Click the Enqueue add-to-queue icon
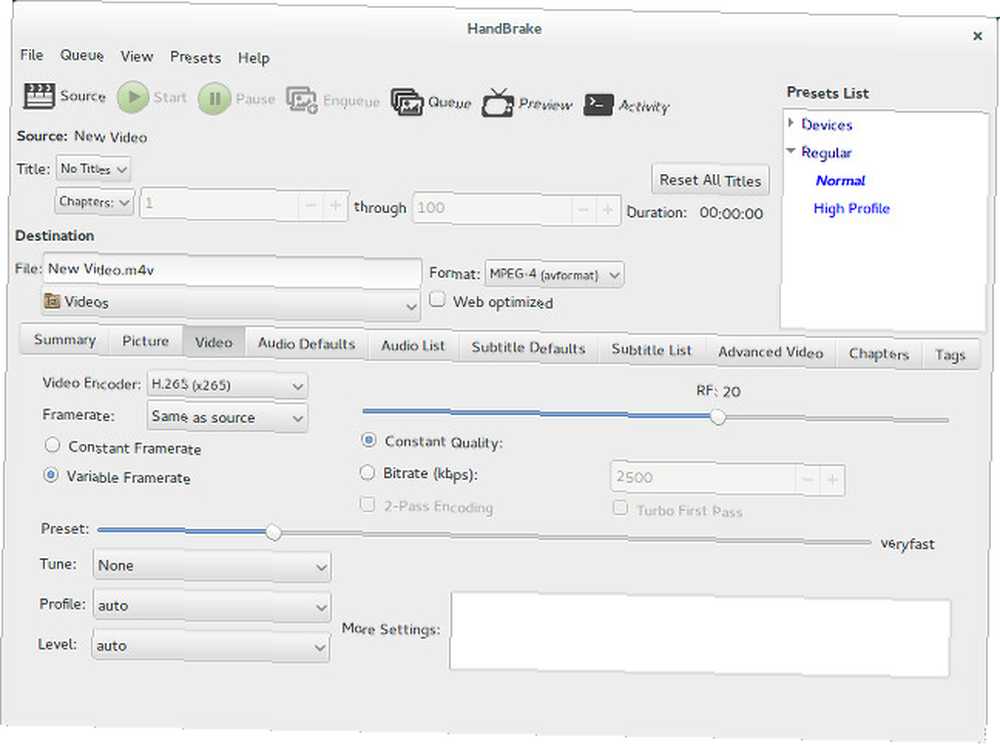 pyautogui.click(x=302, y=100)
